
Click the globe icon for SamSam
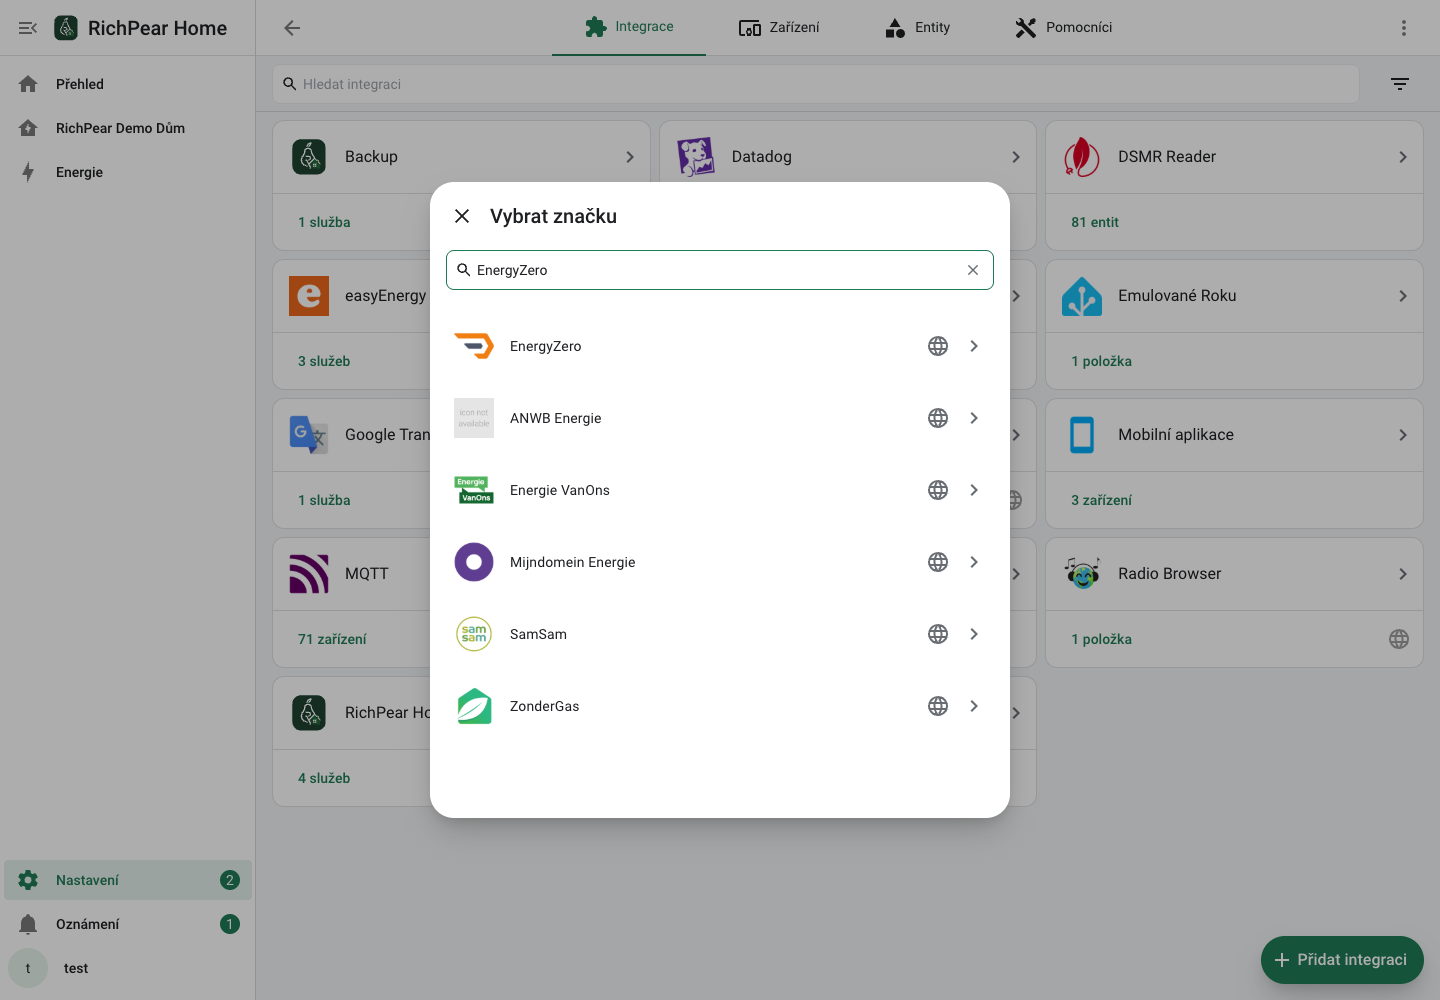[938, 634]
